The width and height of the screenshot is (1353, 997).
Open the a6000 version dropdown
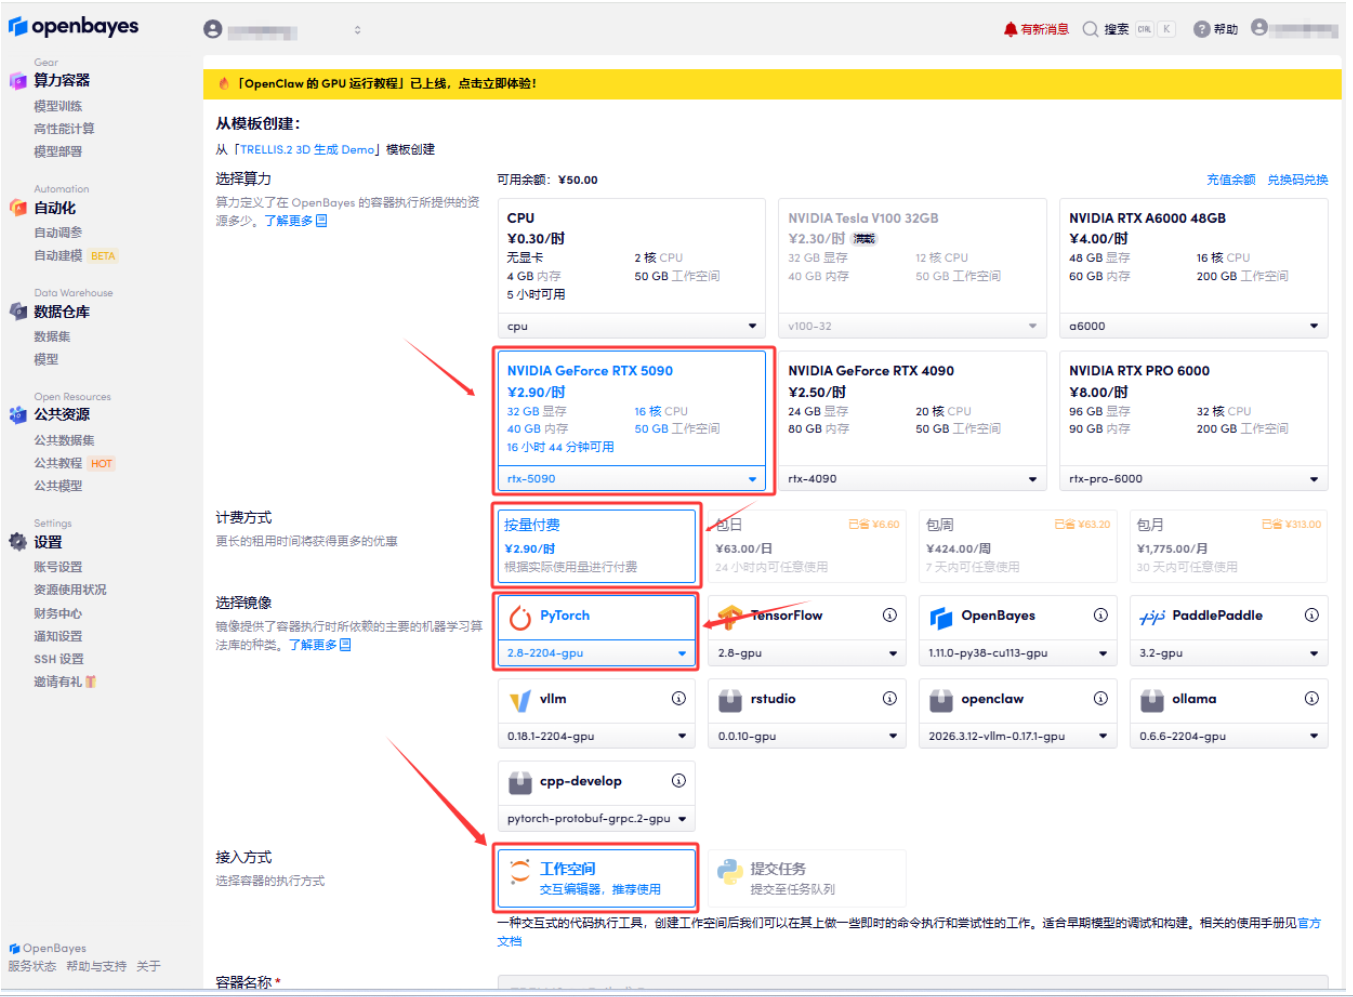tap(1194, 326)
